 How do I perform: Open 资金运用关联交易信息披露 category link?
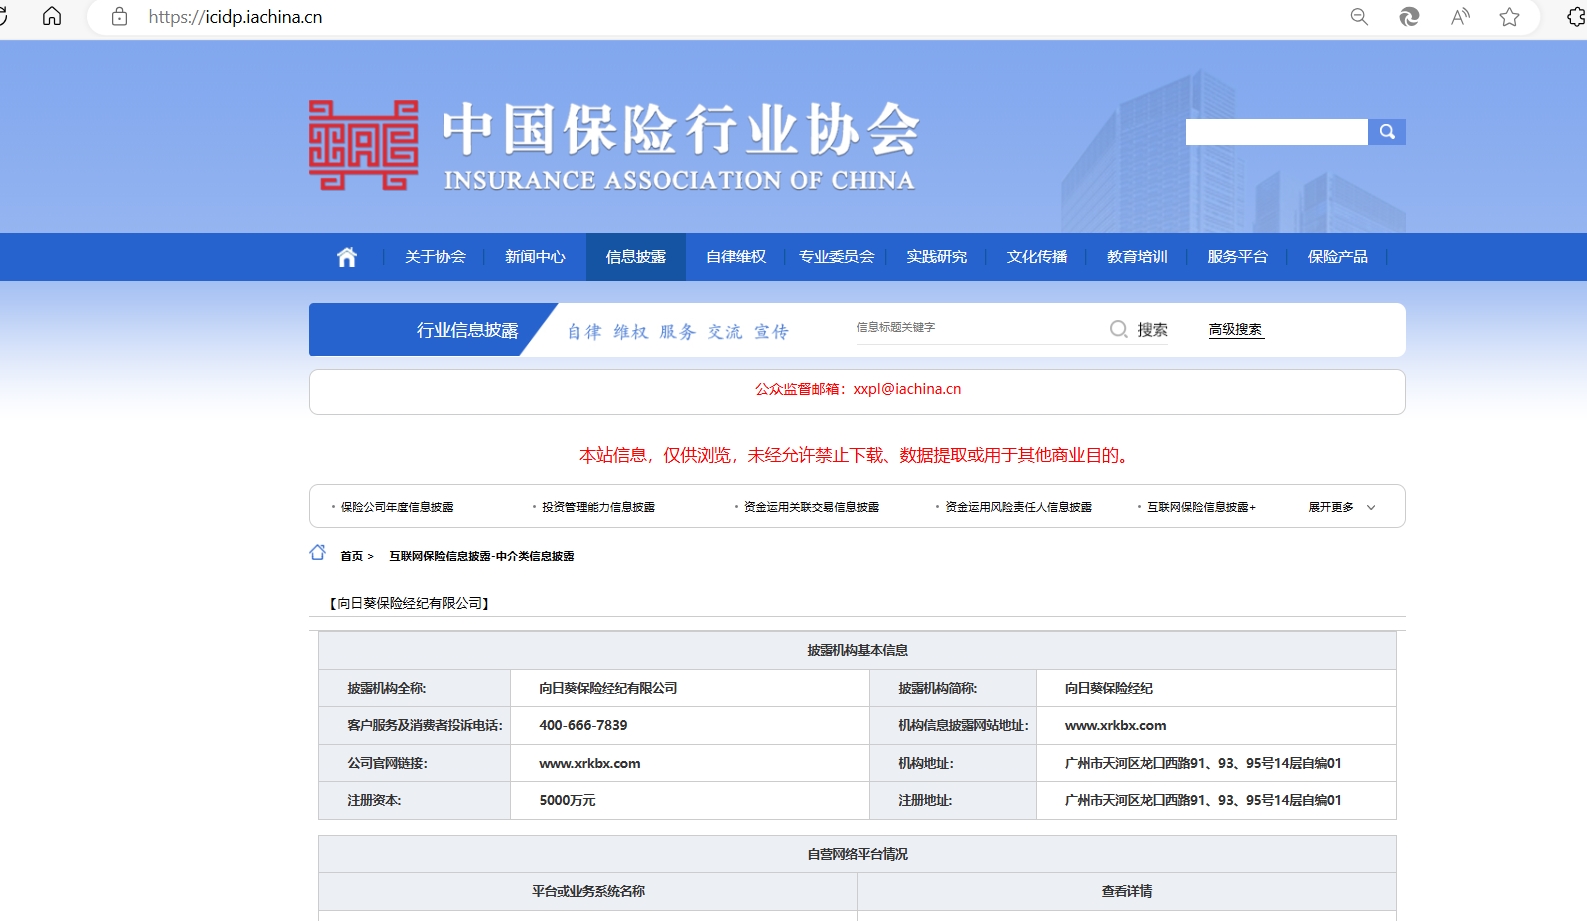[x=811, y=507]
